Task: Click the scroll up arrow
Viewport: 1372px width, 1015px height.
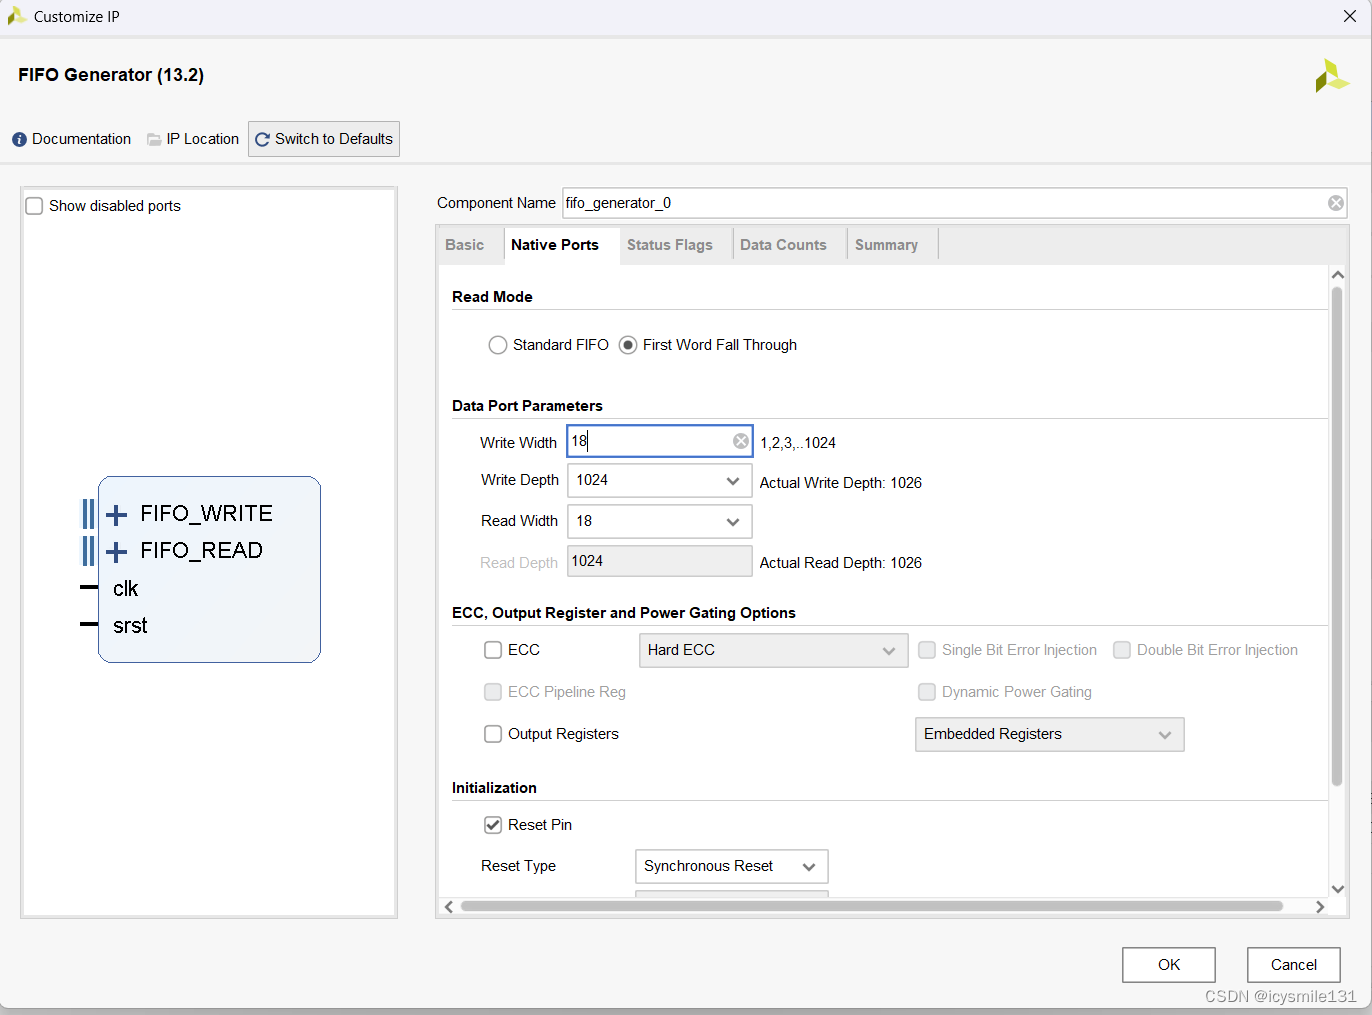Action: [1338, 275]
